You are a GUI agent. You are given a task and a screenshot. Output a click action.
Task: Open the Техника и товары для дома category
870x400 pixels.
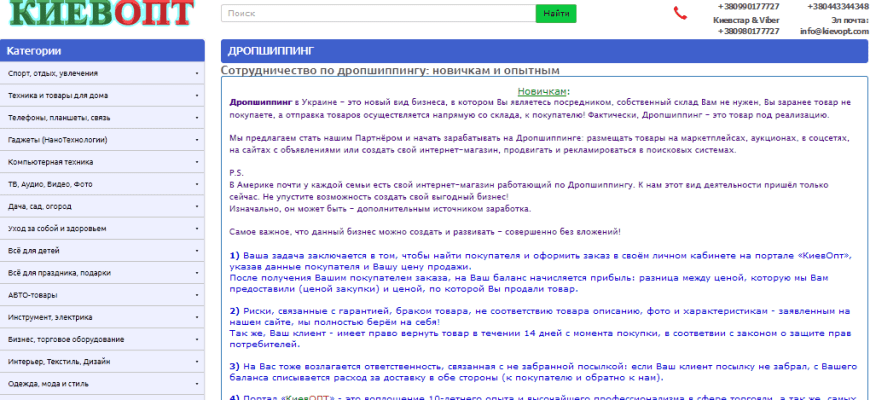[x=102, y=95]
